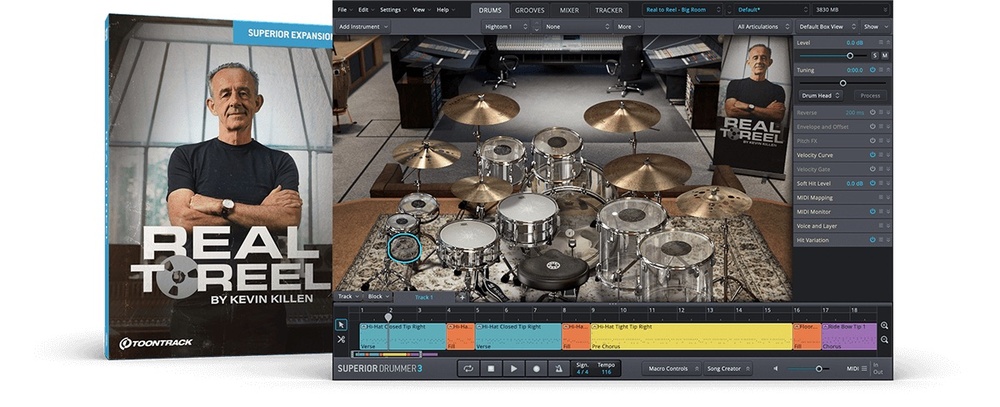Open the More dropdown
This screenshot has height=407, width=1000.
pyautogui.click(x=629, y=27)
